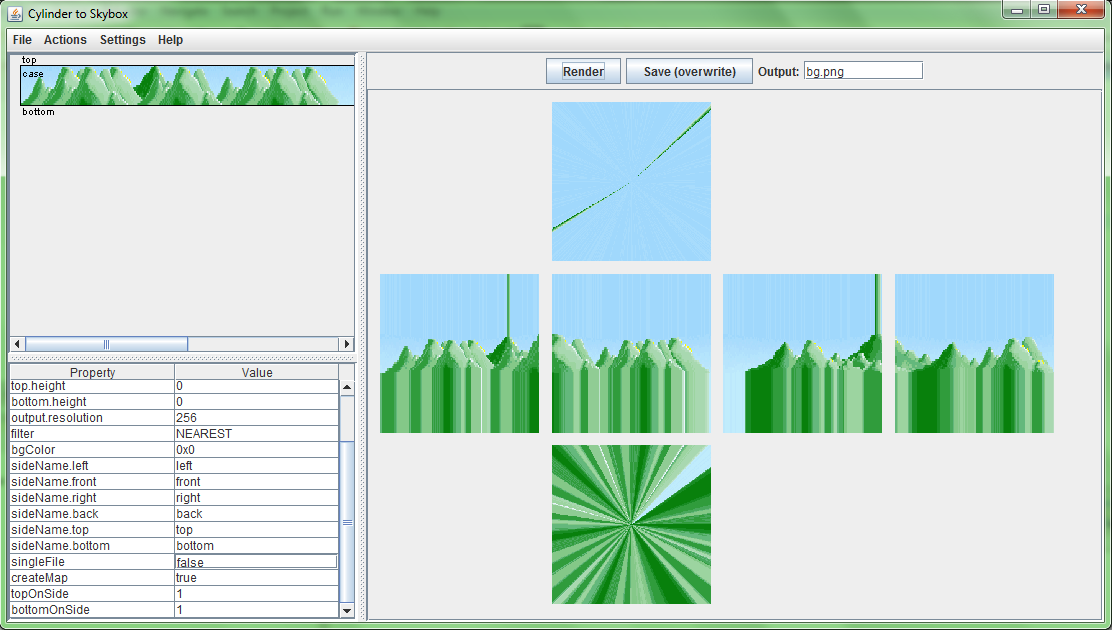
Task: Select the output.resolution value 256
Action: click(257, 418)
